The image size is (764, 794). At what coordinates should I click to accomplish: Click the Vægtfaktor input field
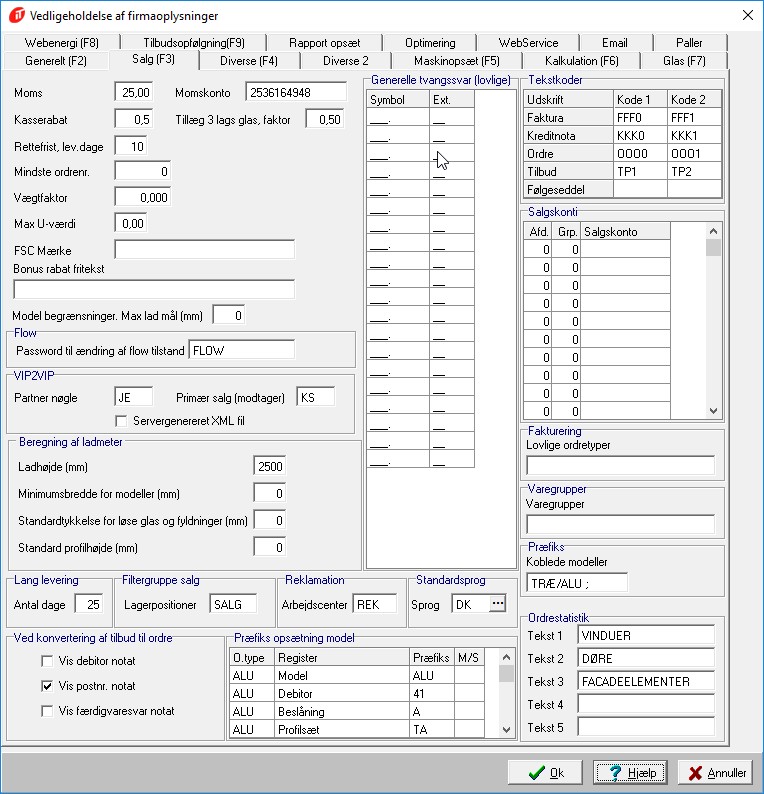(143, 197)
